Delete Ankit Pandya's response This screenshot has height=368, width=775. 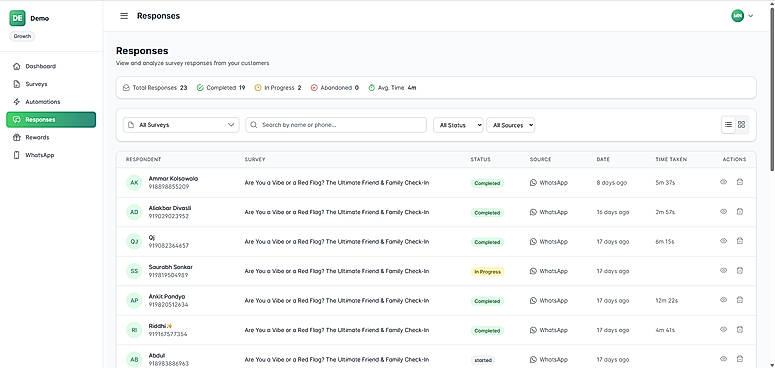click(740, 300)
